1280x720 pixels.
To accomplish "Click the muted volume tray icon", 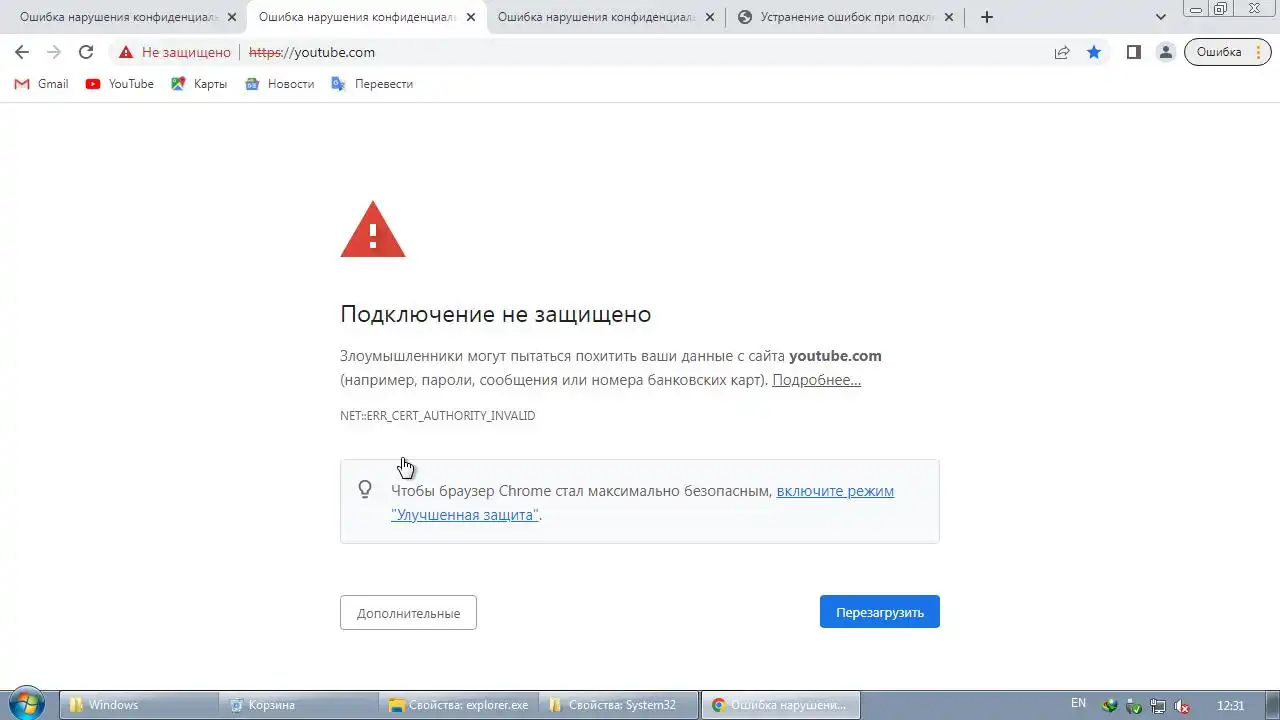I will [x=1182, y=705].
